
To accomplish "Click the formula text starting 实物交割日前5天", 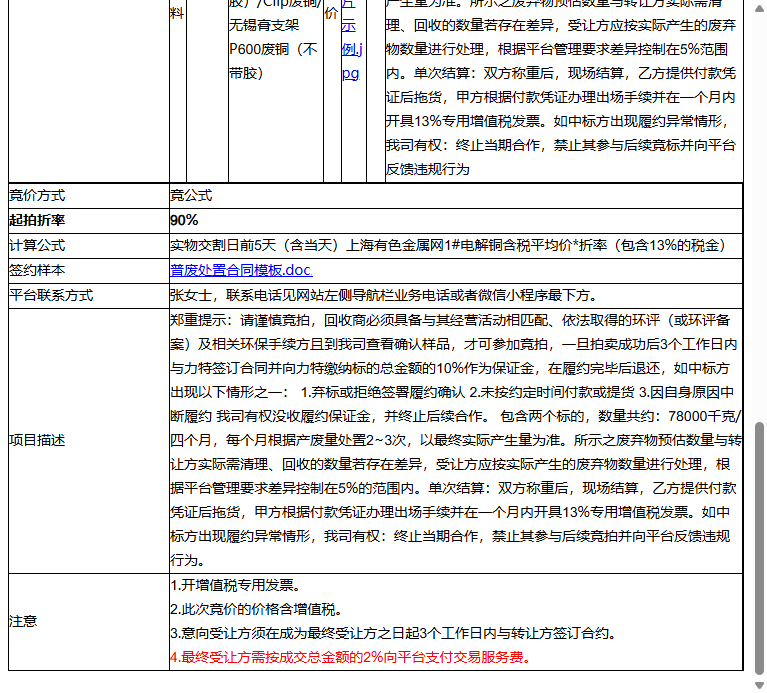I will [x=449, y=246].
